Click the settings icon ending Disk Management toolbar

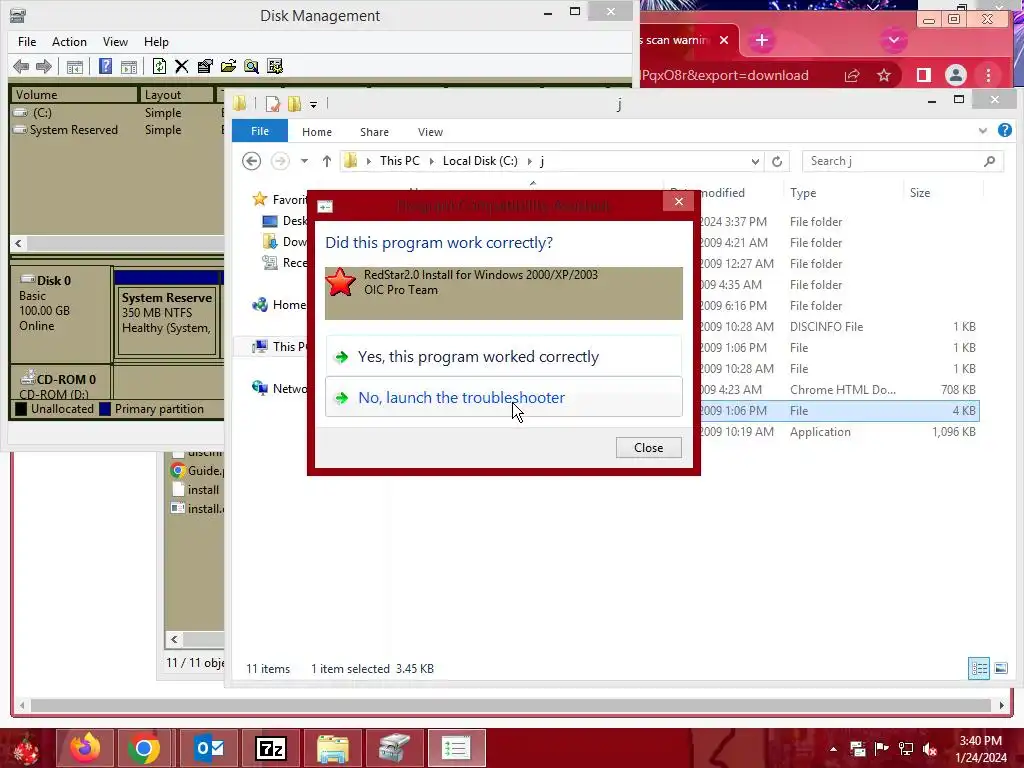(275, 66)
